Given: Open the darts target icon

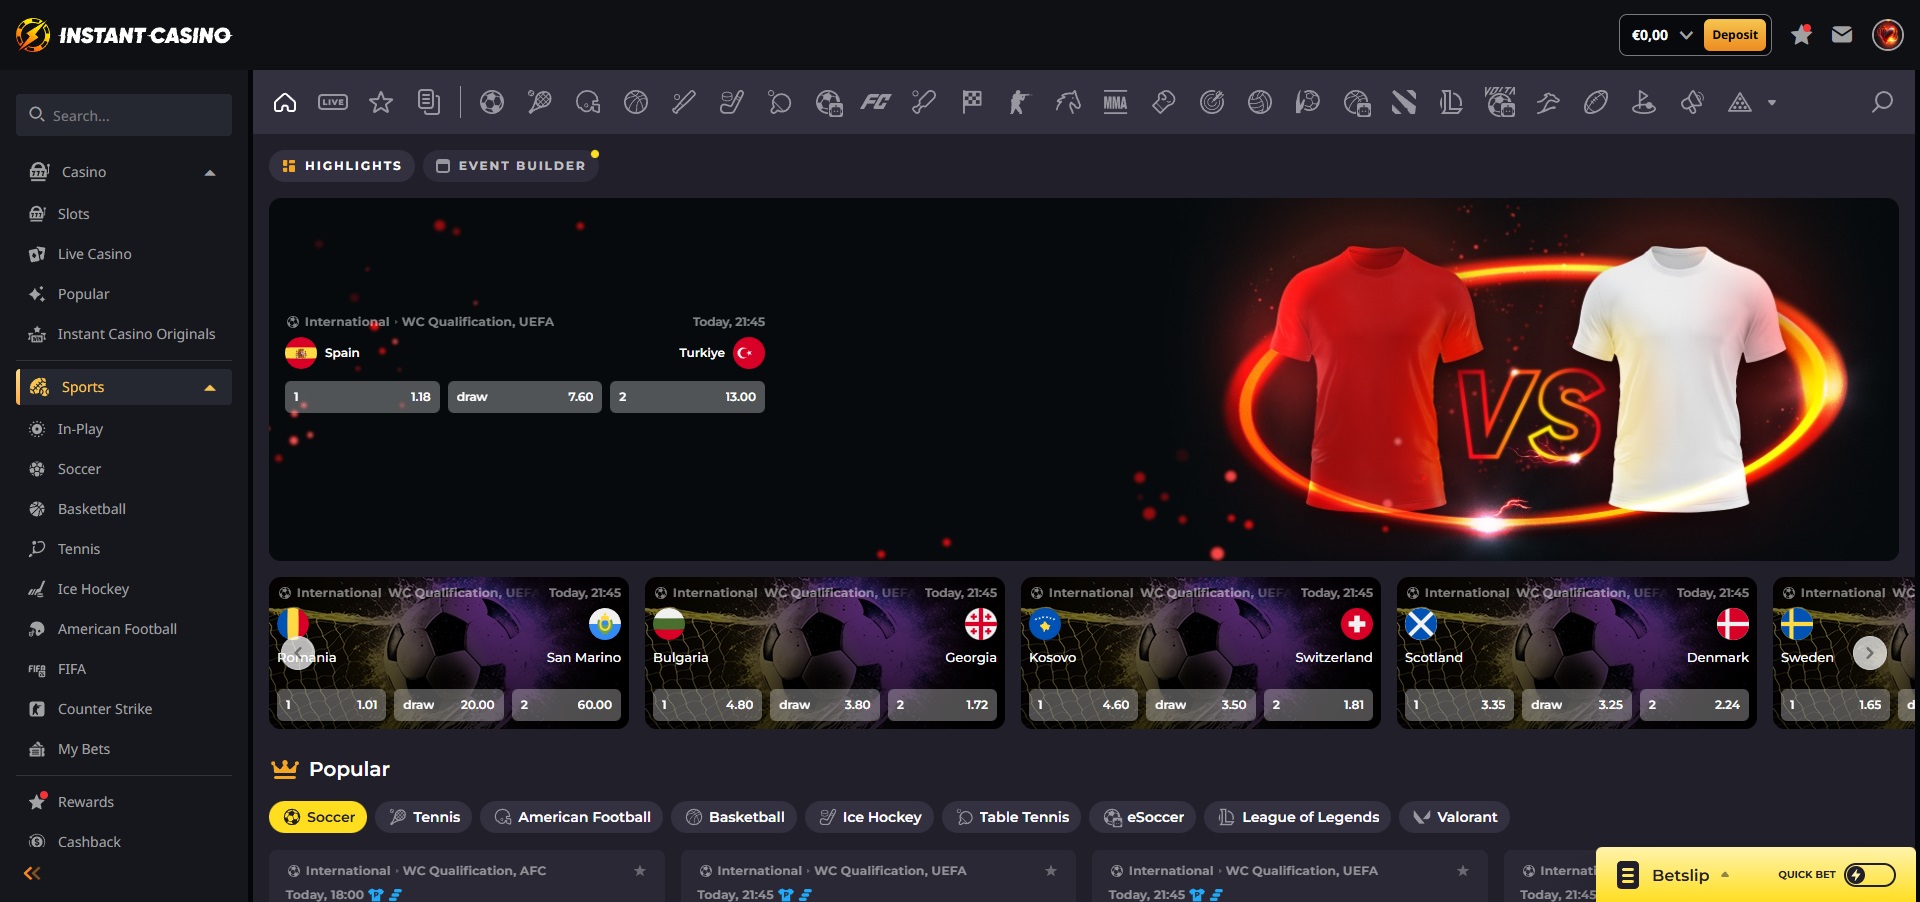Looking at the screenshot, I should [x=1212, y=102].
